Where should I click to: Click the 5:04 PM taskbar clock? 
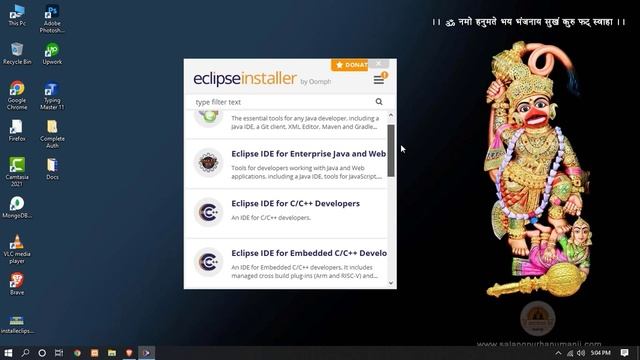click(x=600, y=353)
